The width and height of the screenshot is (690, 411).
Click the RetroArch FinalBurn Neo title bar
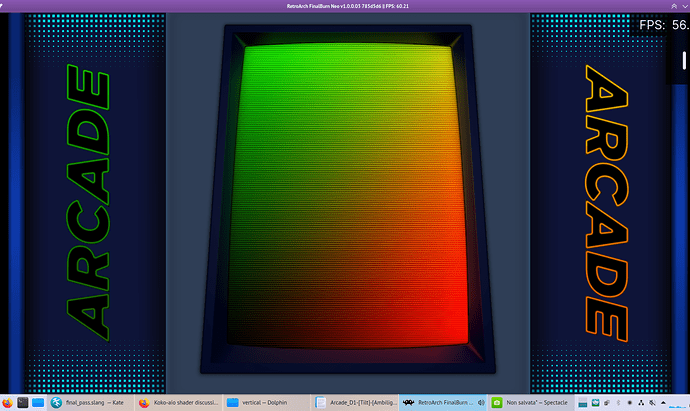344,7
